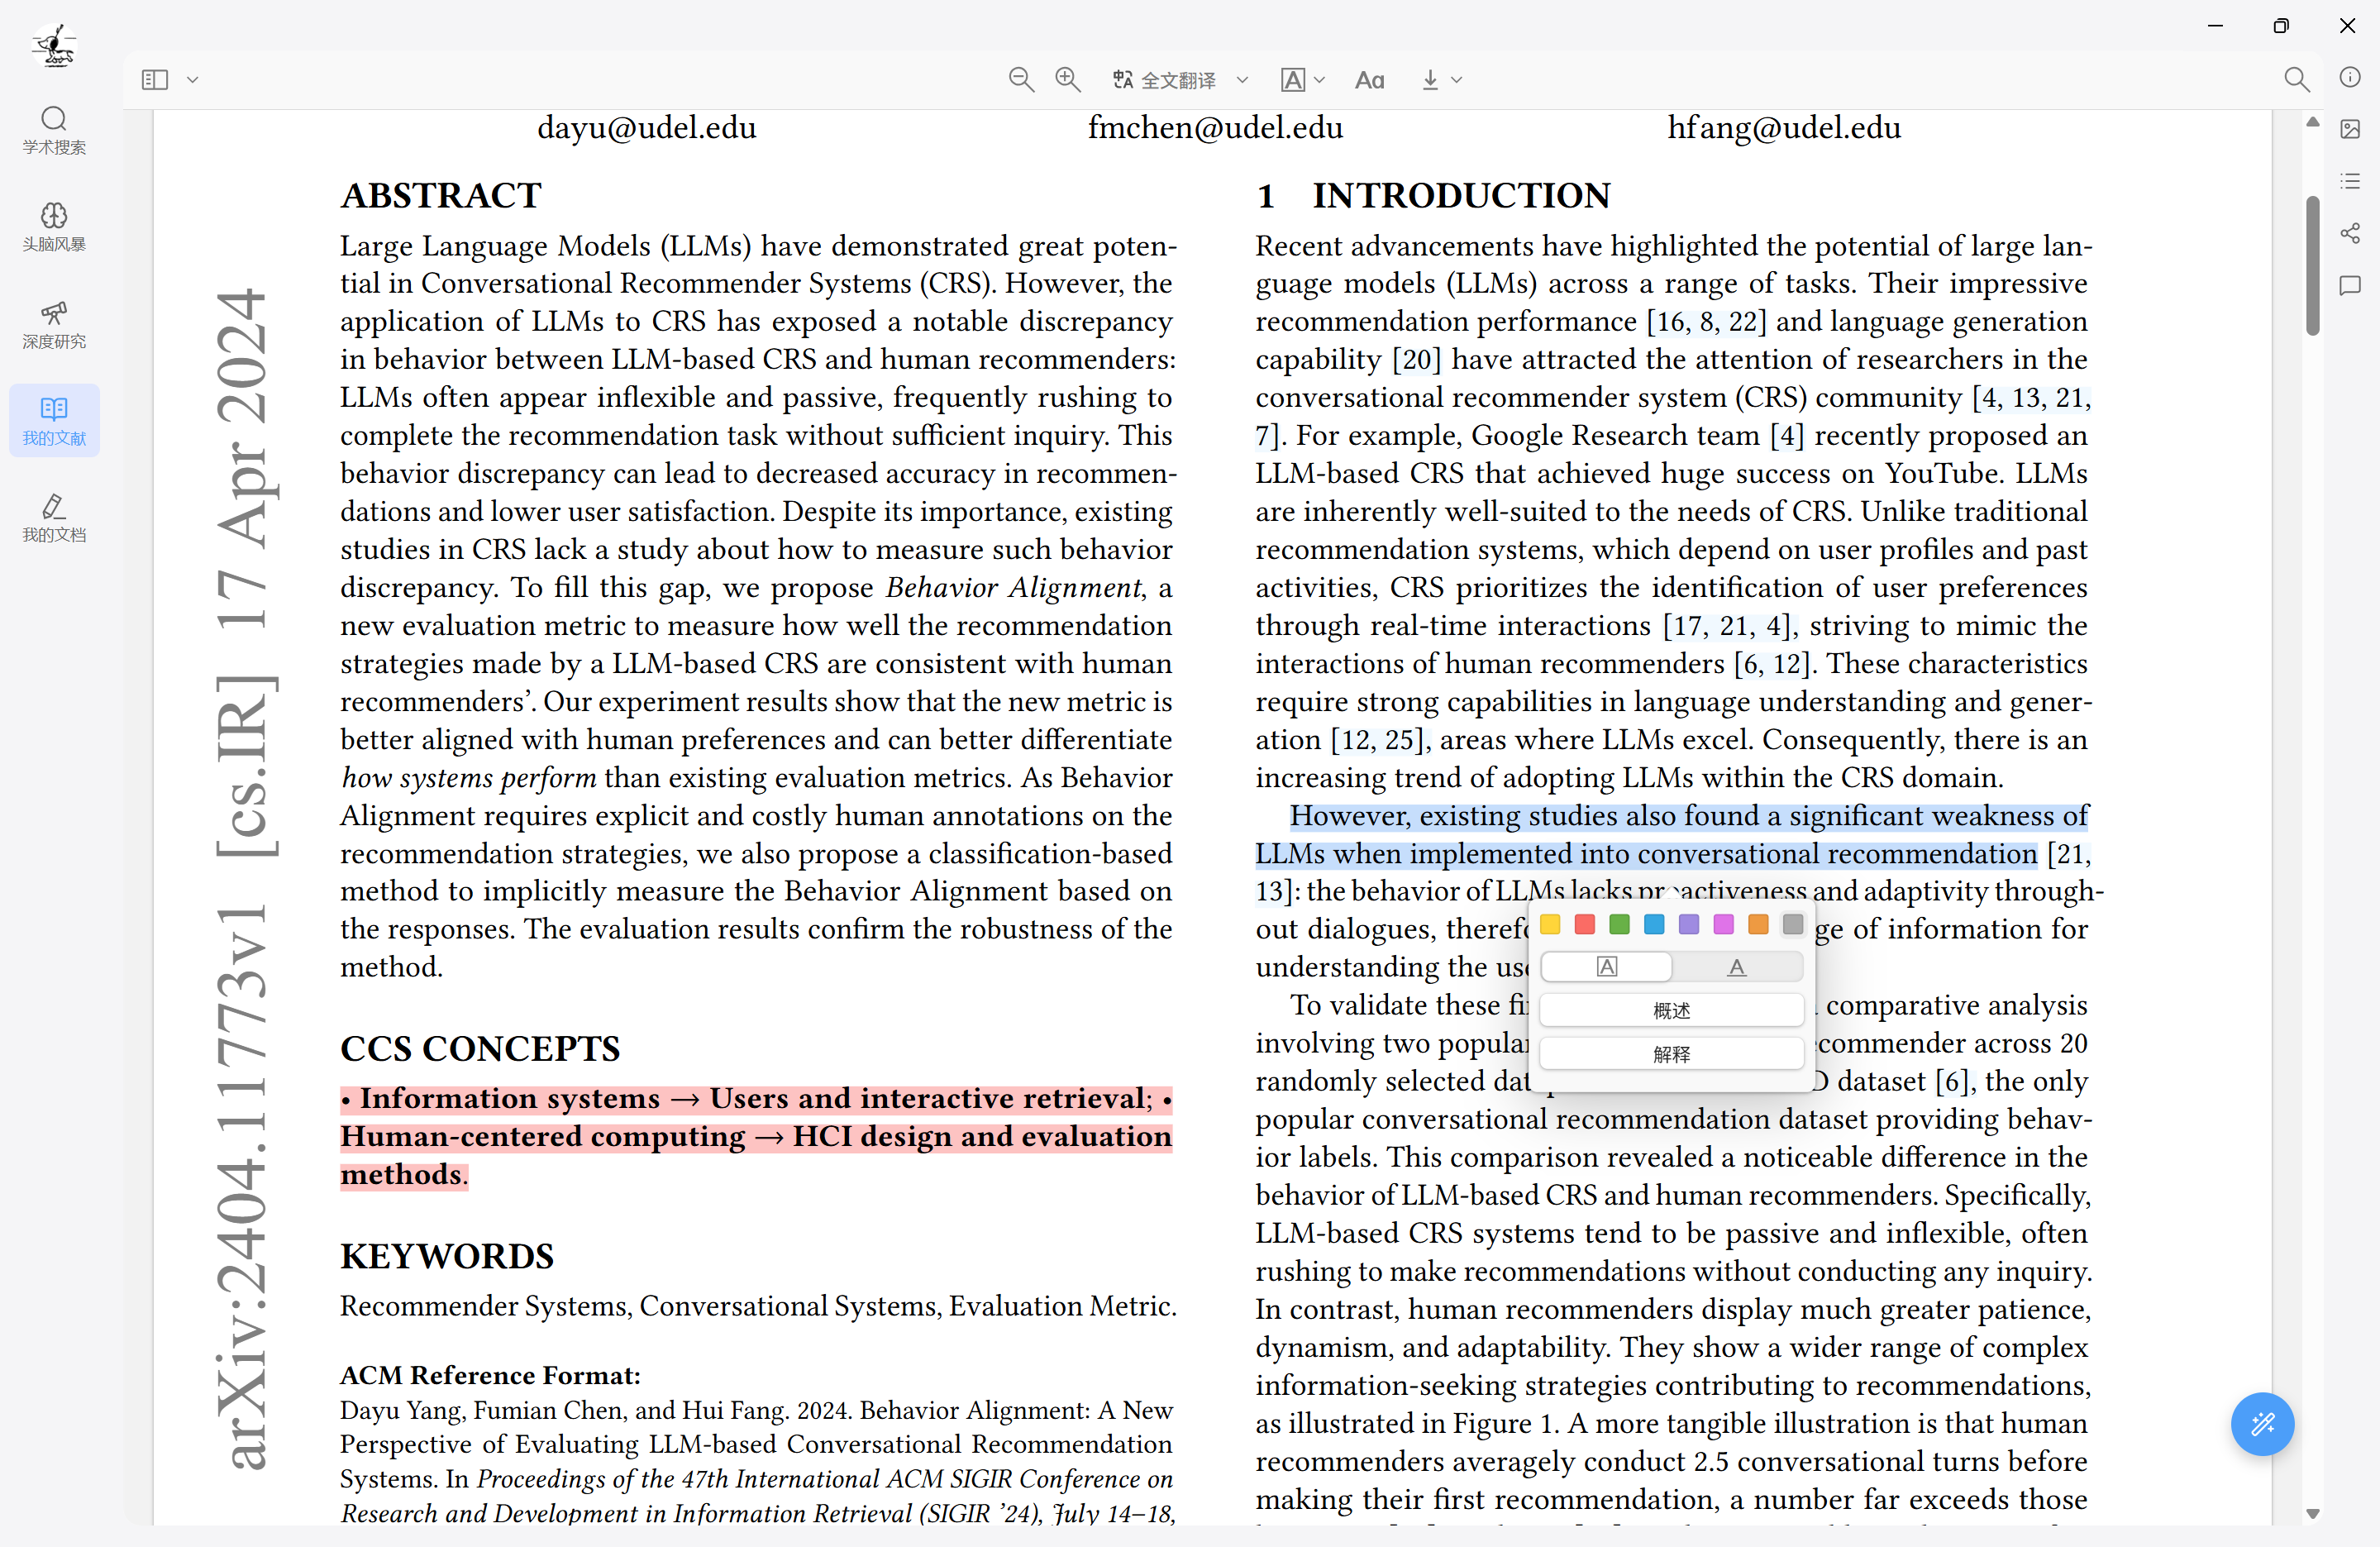
Task: Open the comments panel icon
Action: point(2349,286)
